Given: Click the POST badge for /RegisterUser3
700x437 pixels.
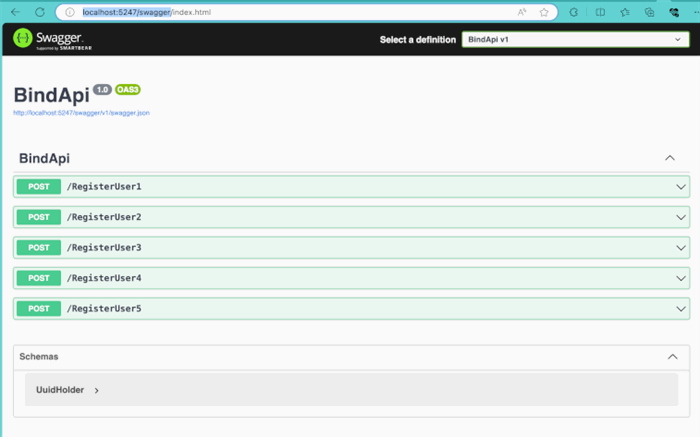Looking at the screenshot, I should [x=39, y=247].
